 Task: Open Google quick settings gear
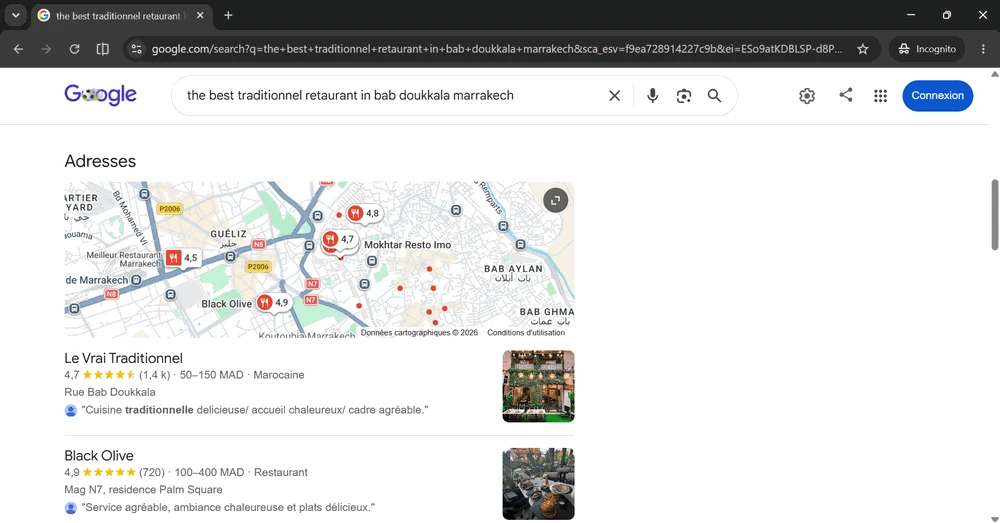(807, 96)
